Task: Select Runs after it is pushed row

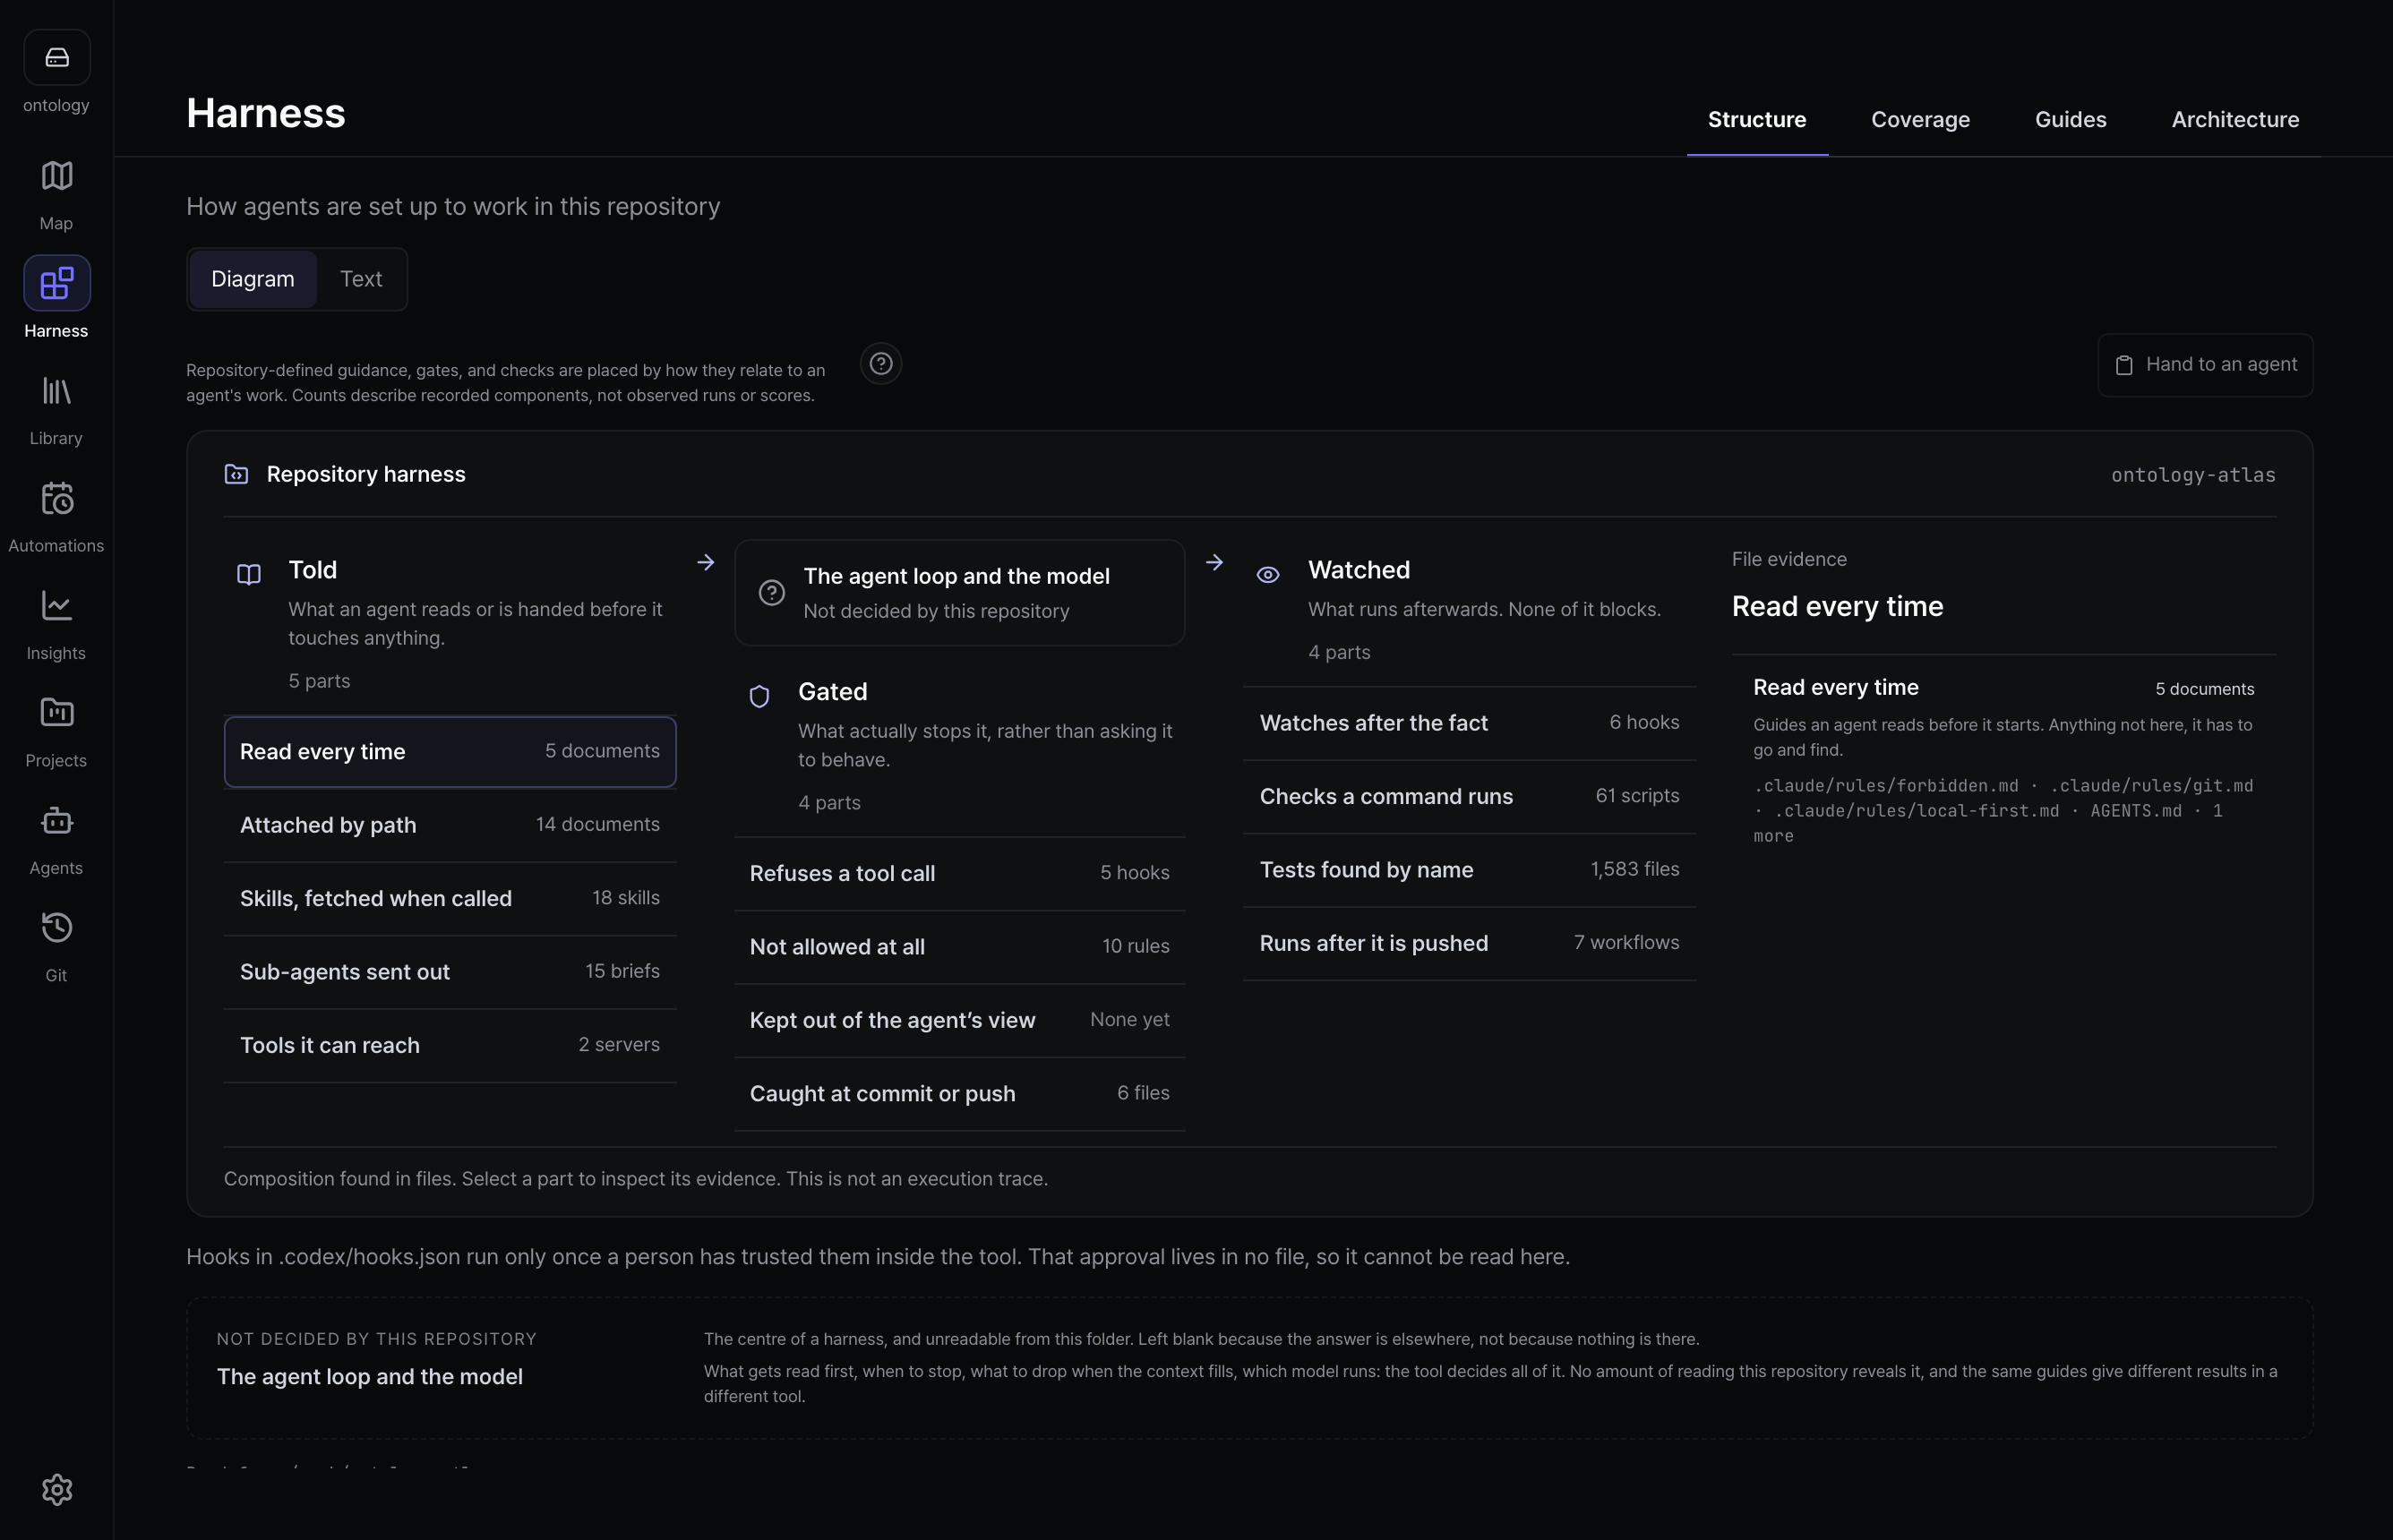Action: point(1469,944)
